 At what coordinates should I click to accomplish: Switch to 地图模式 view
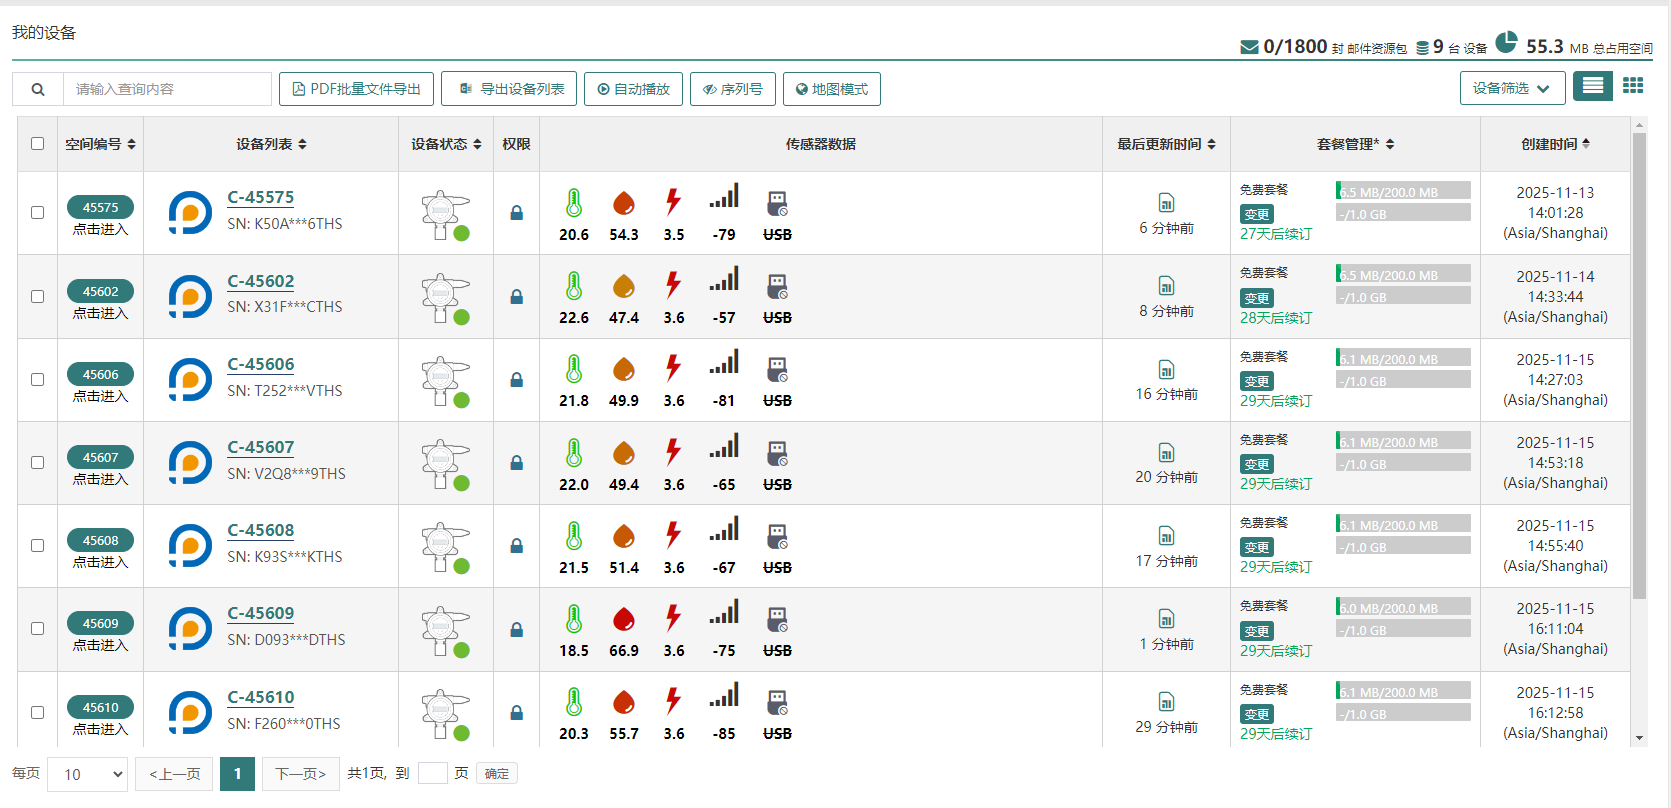(x=831, y=89)
